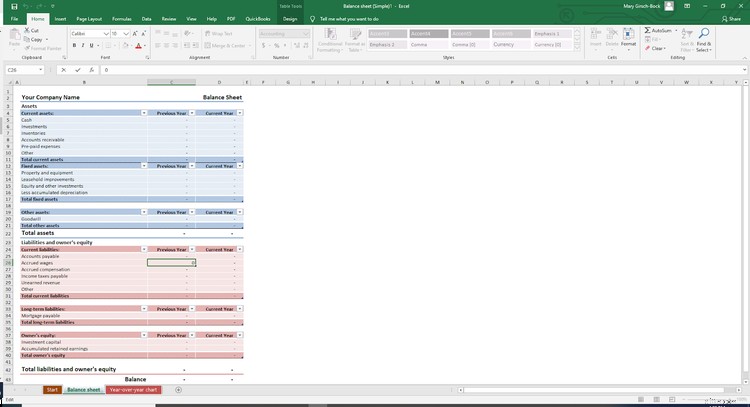Click the Accounting dollar sign icon
The height and width of the screenshot is (407, 750).
[x=264, y=45]
